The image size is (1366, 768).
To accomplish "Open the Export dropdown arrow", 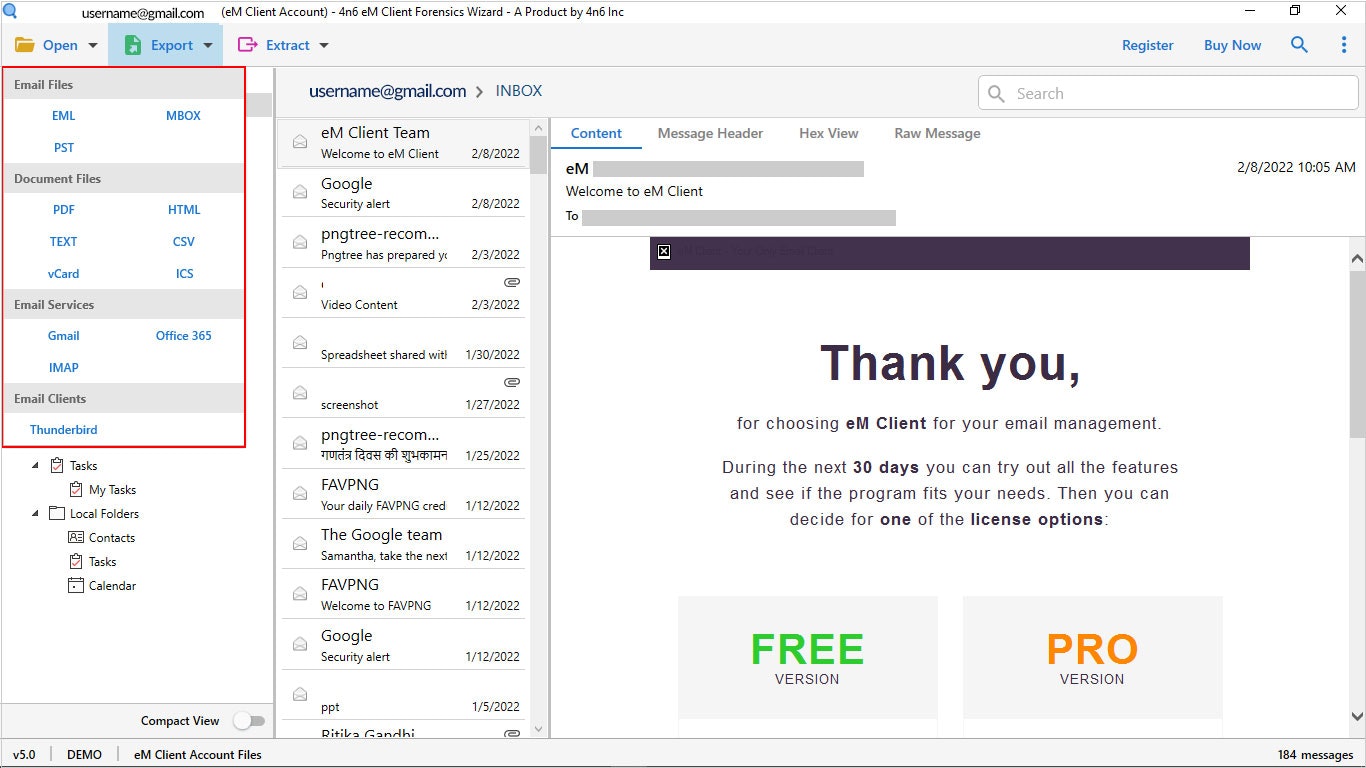I will click(208, 46).
